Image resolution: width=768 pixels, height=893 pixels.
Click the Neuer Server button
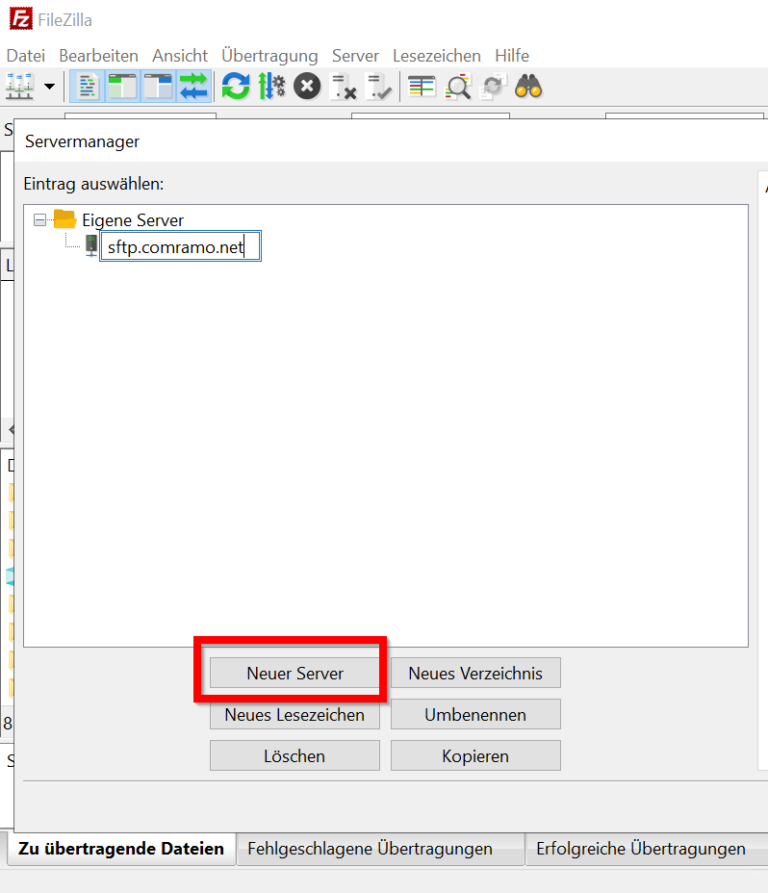click(295, 673)
